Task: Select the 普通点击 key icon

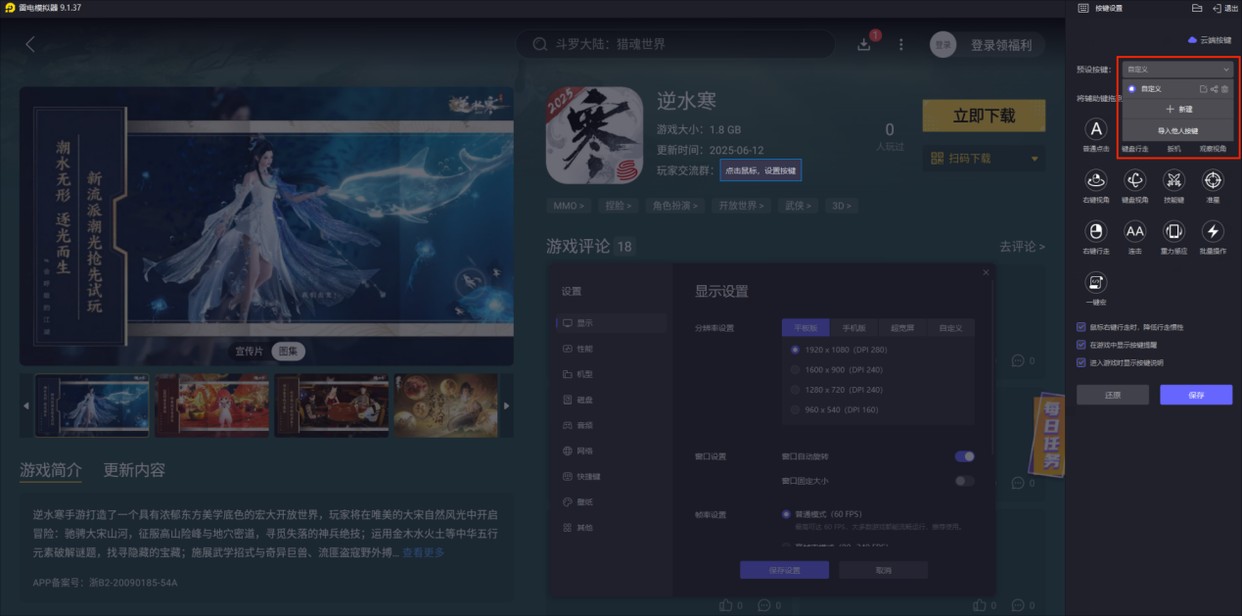Action: click(1096, 129)
